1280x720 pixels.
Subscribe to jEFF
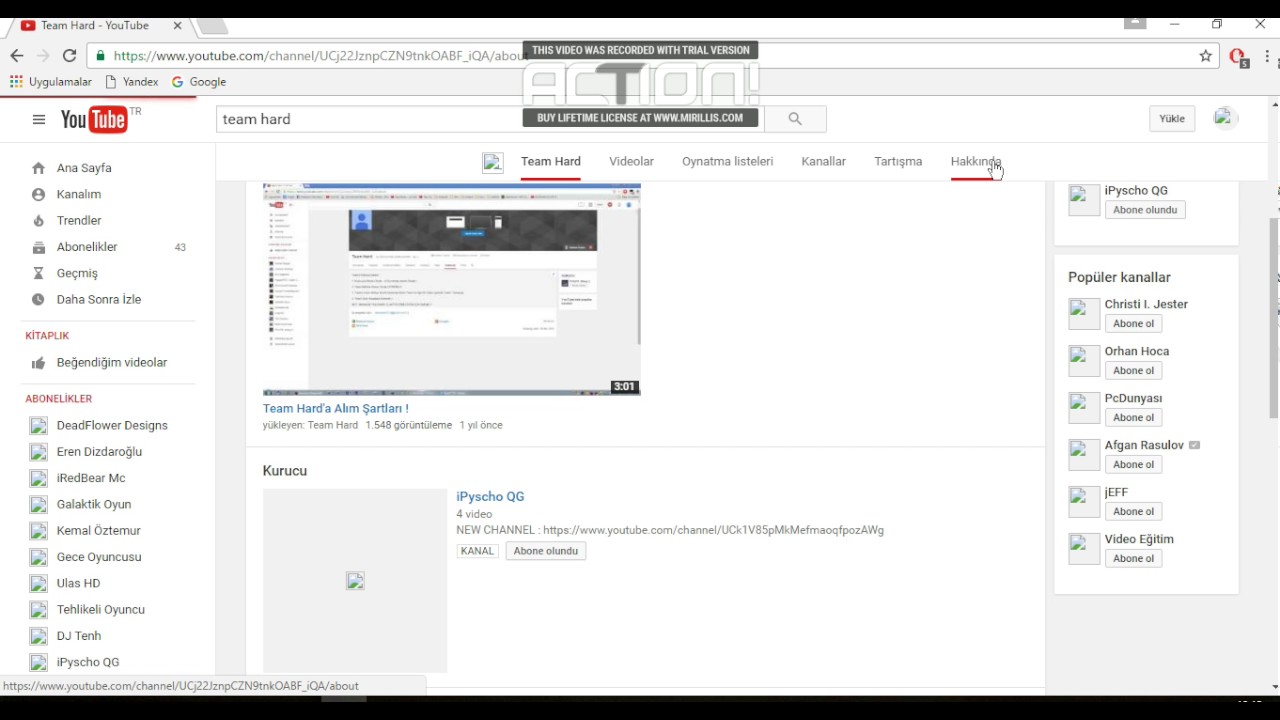pyautogui.click(x=1133, y=511)
